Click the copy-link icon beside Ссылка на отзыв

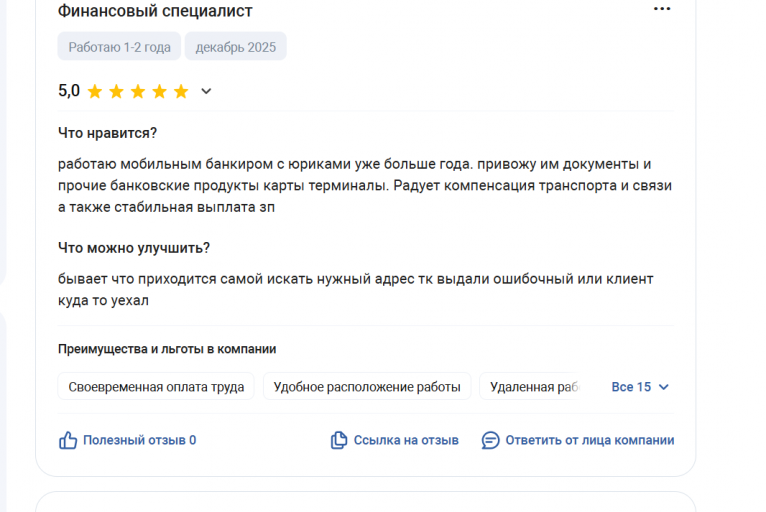[339, 440]
